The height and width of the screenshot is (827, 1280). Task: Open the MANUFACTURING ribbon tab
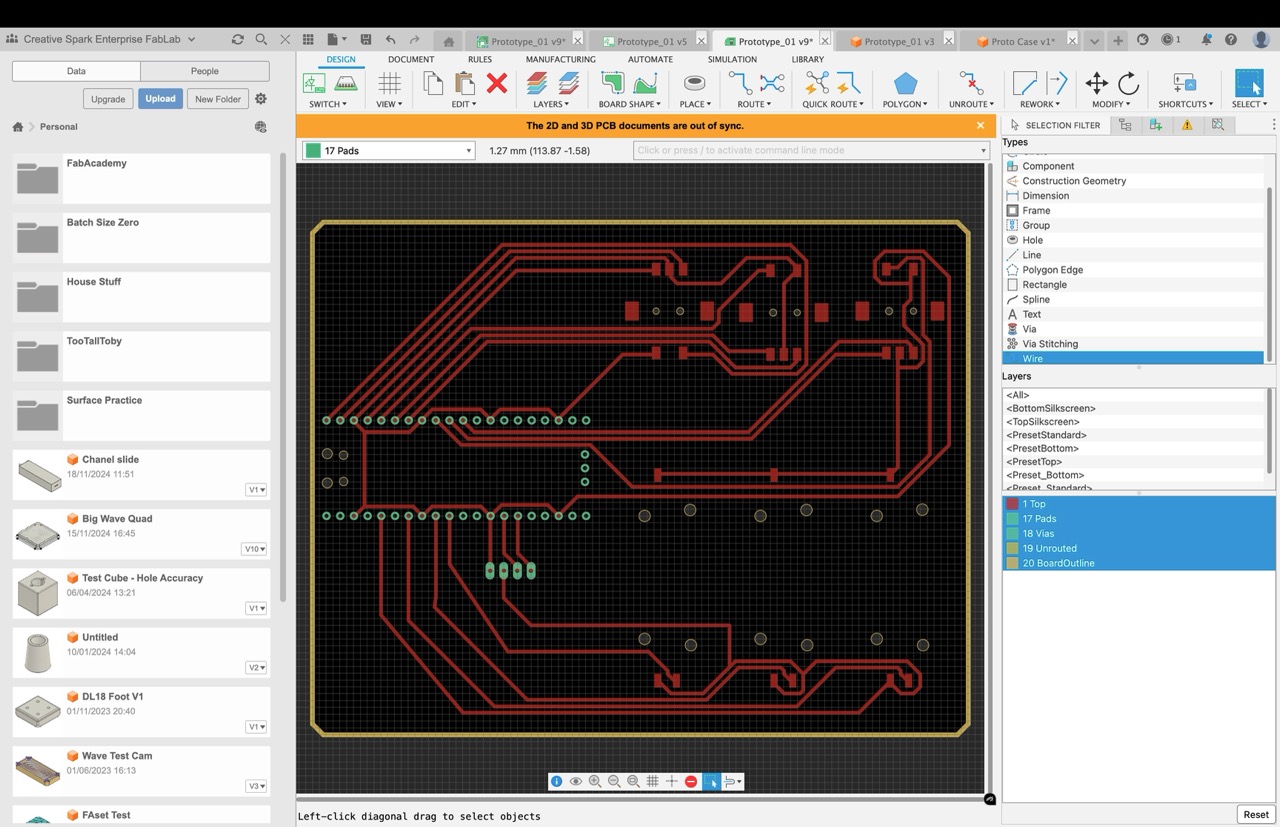(x=561, y=59)
